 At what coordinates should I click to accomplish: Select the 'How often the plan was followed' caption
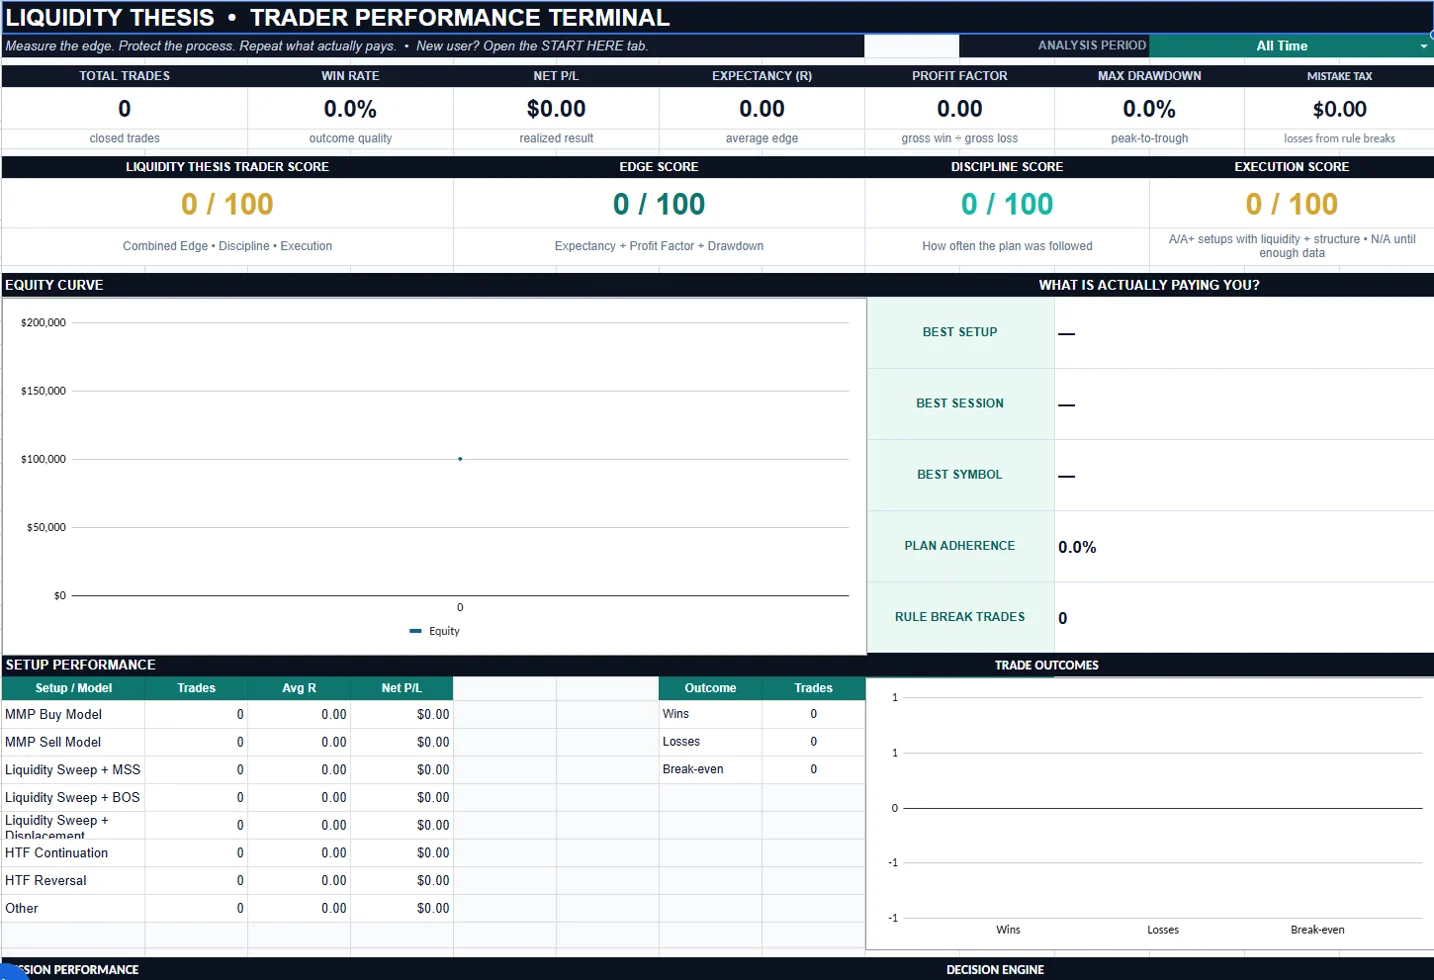click(1007, 246)
